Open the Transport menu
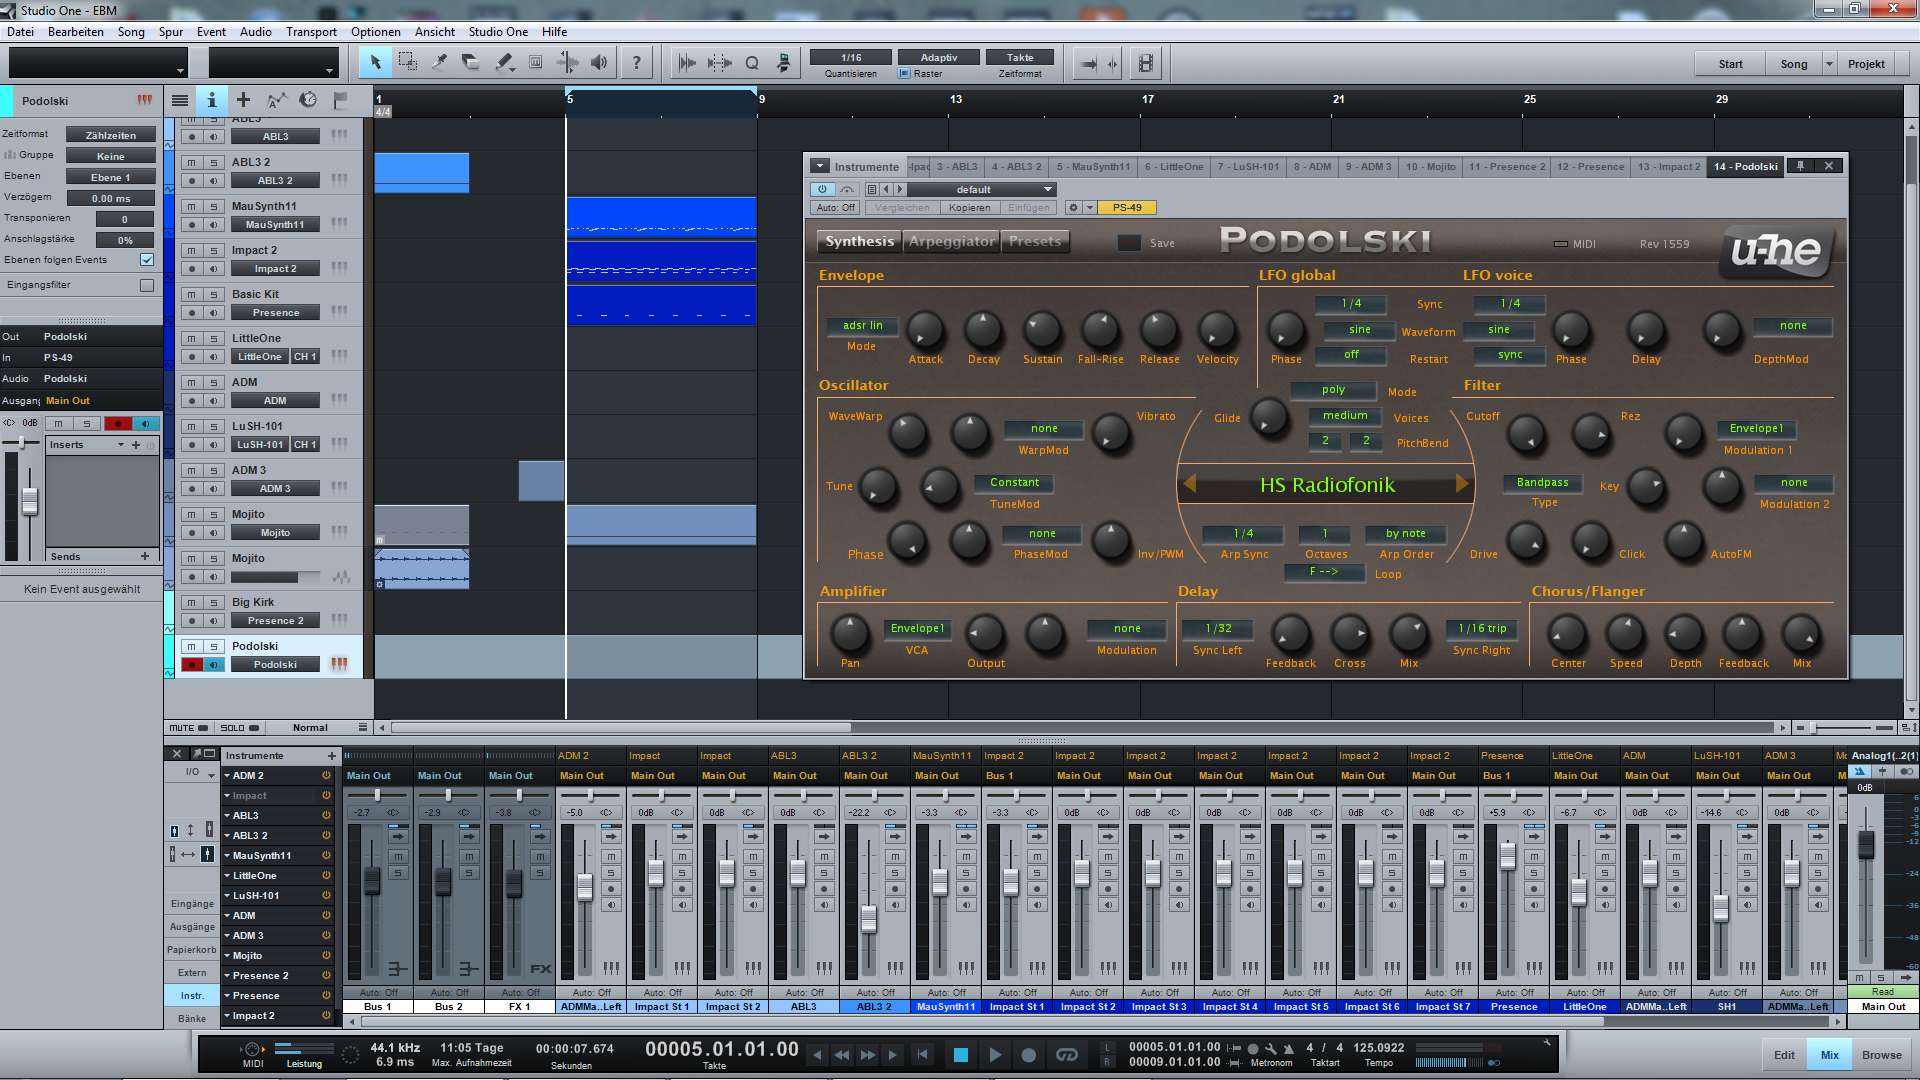 tap(311, 31)
